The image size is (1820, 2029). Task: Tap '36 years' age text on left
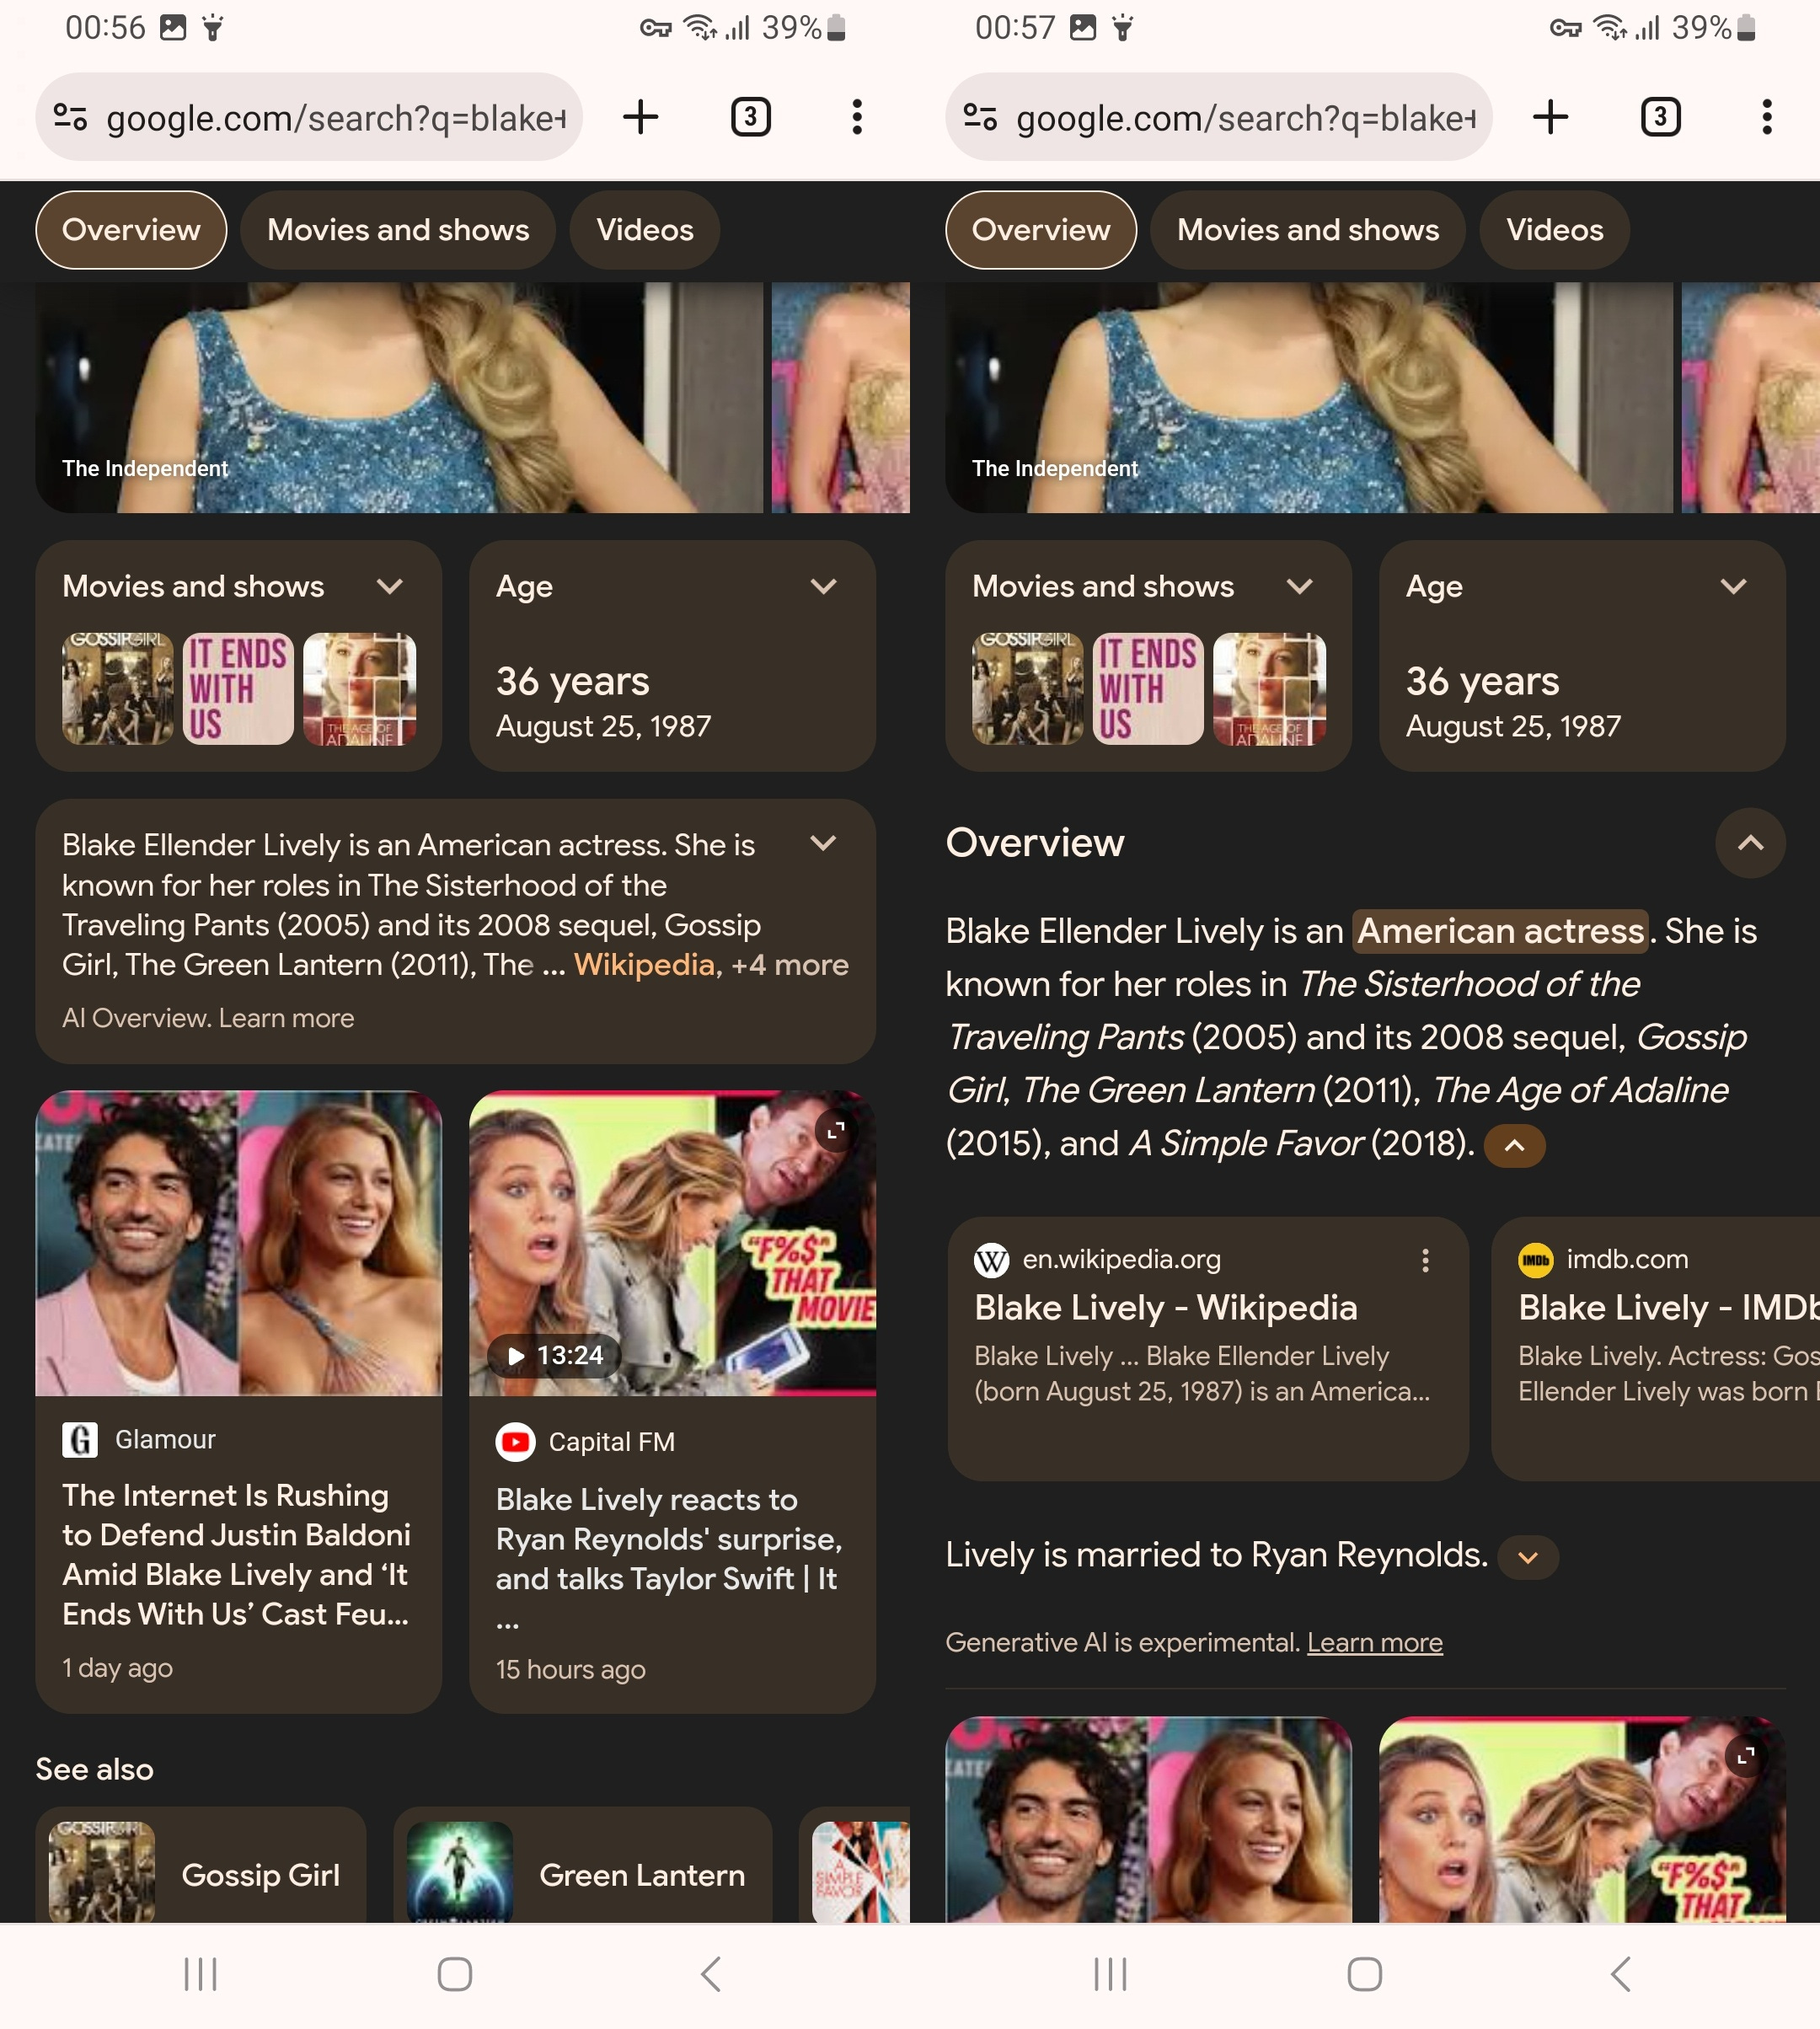coord(573,681)
